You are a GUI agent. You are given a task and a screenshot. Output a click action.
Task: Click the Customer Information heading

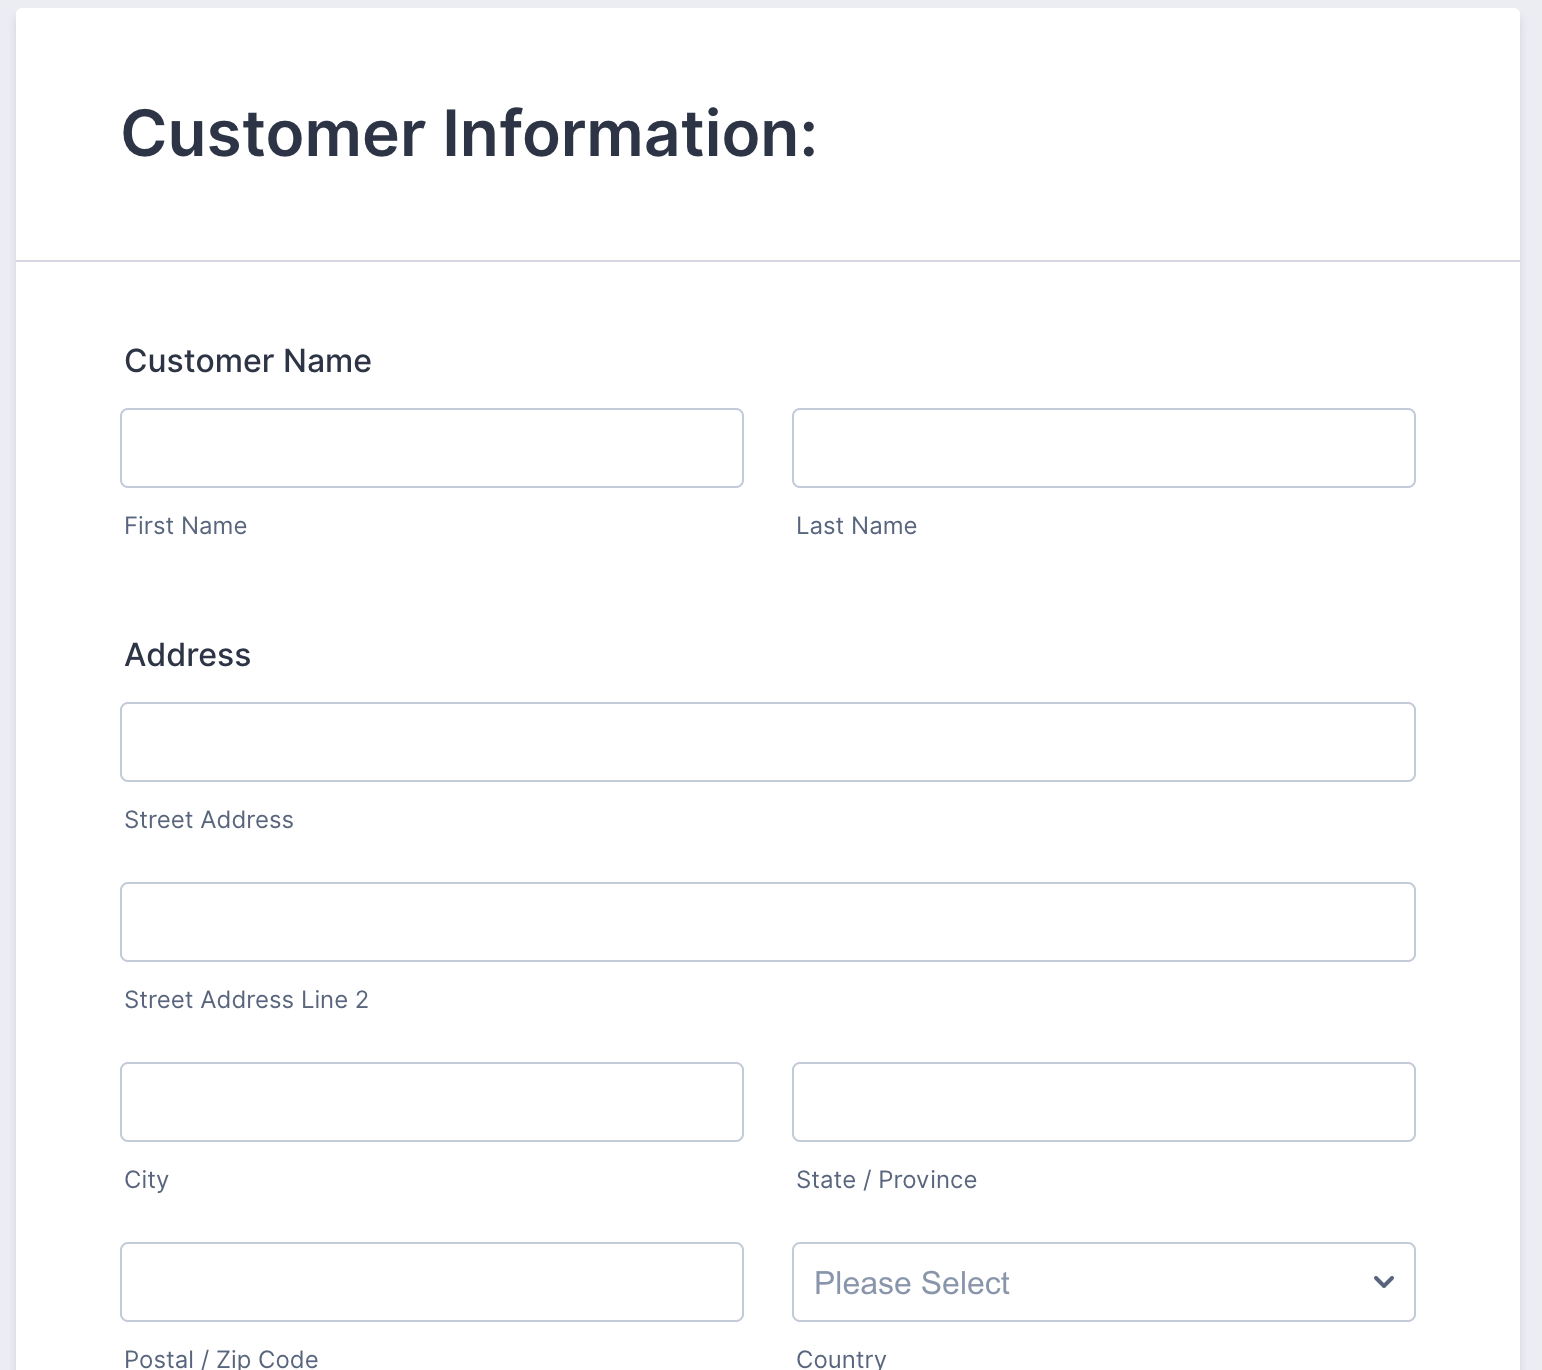(469, 134)
